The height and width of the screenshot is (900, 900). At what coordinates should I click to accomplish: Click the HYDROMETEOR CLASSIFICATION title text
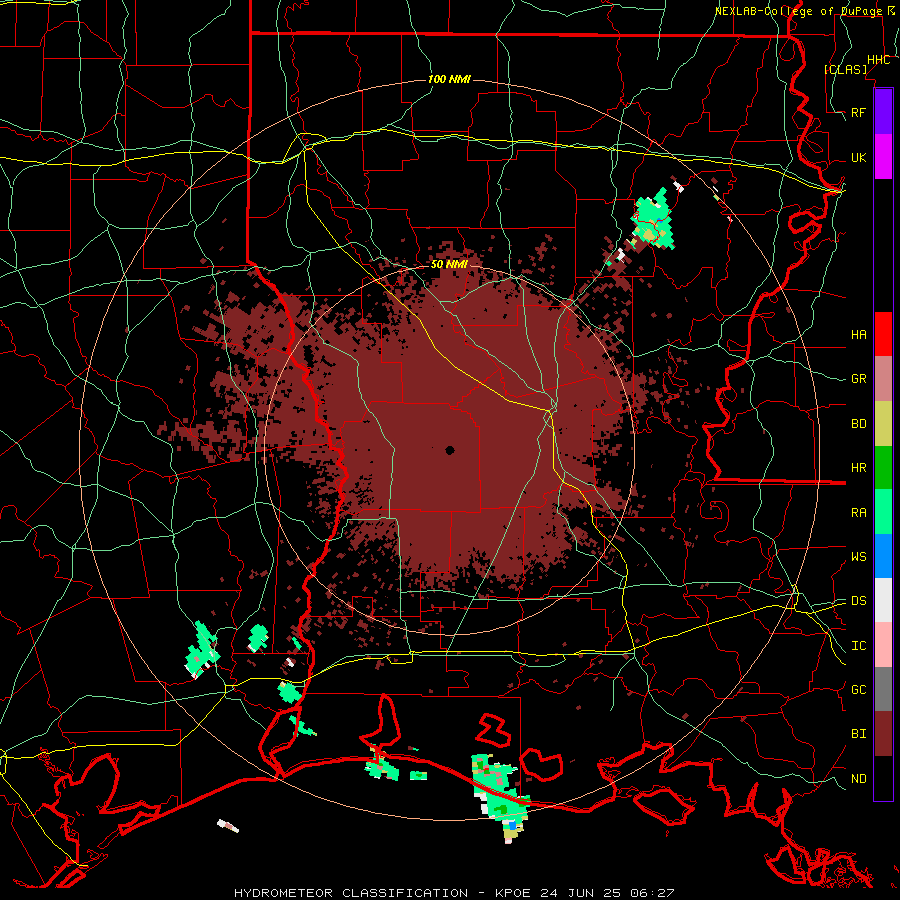[x=351, y=893]
